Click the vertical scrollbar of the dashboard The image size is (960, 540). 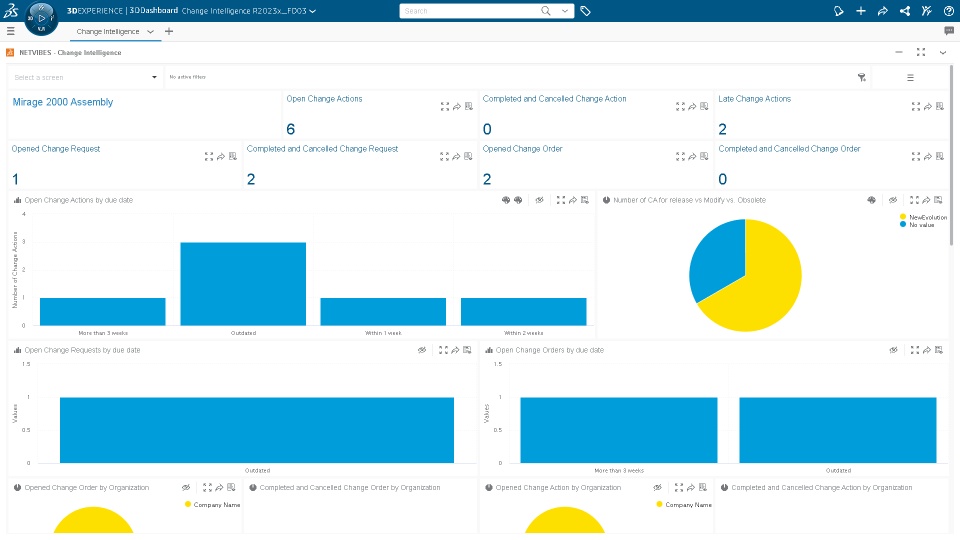pyautogui.click(x=951, y=156)
